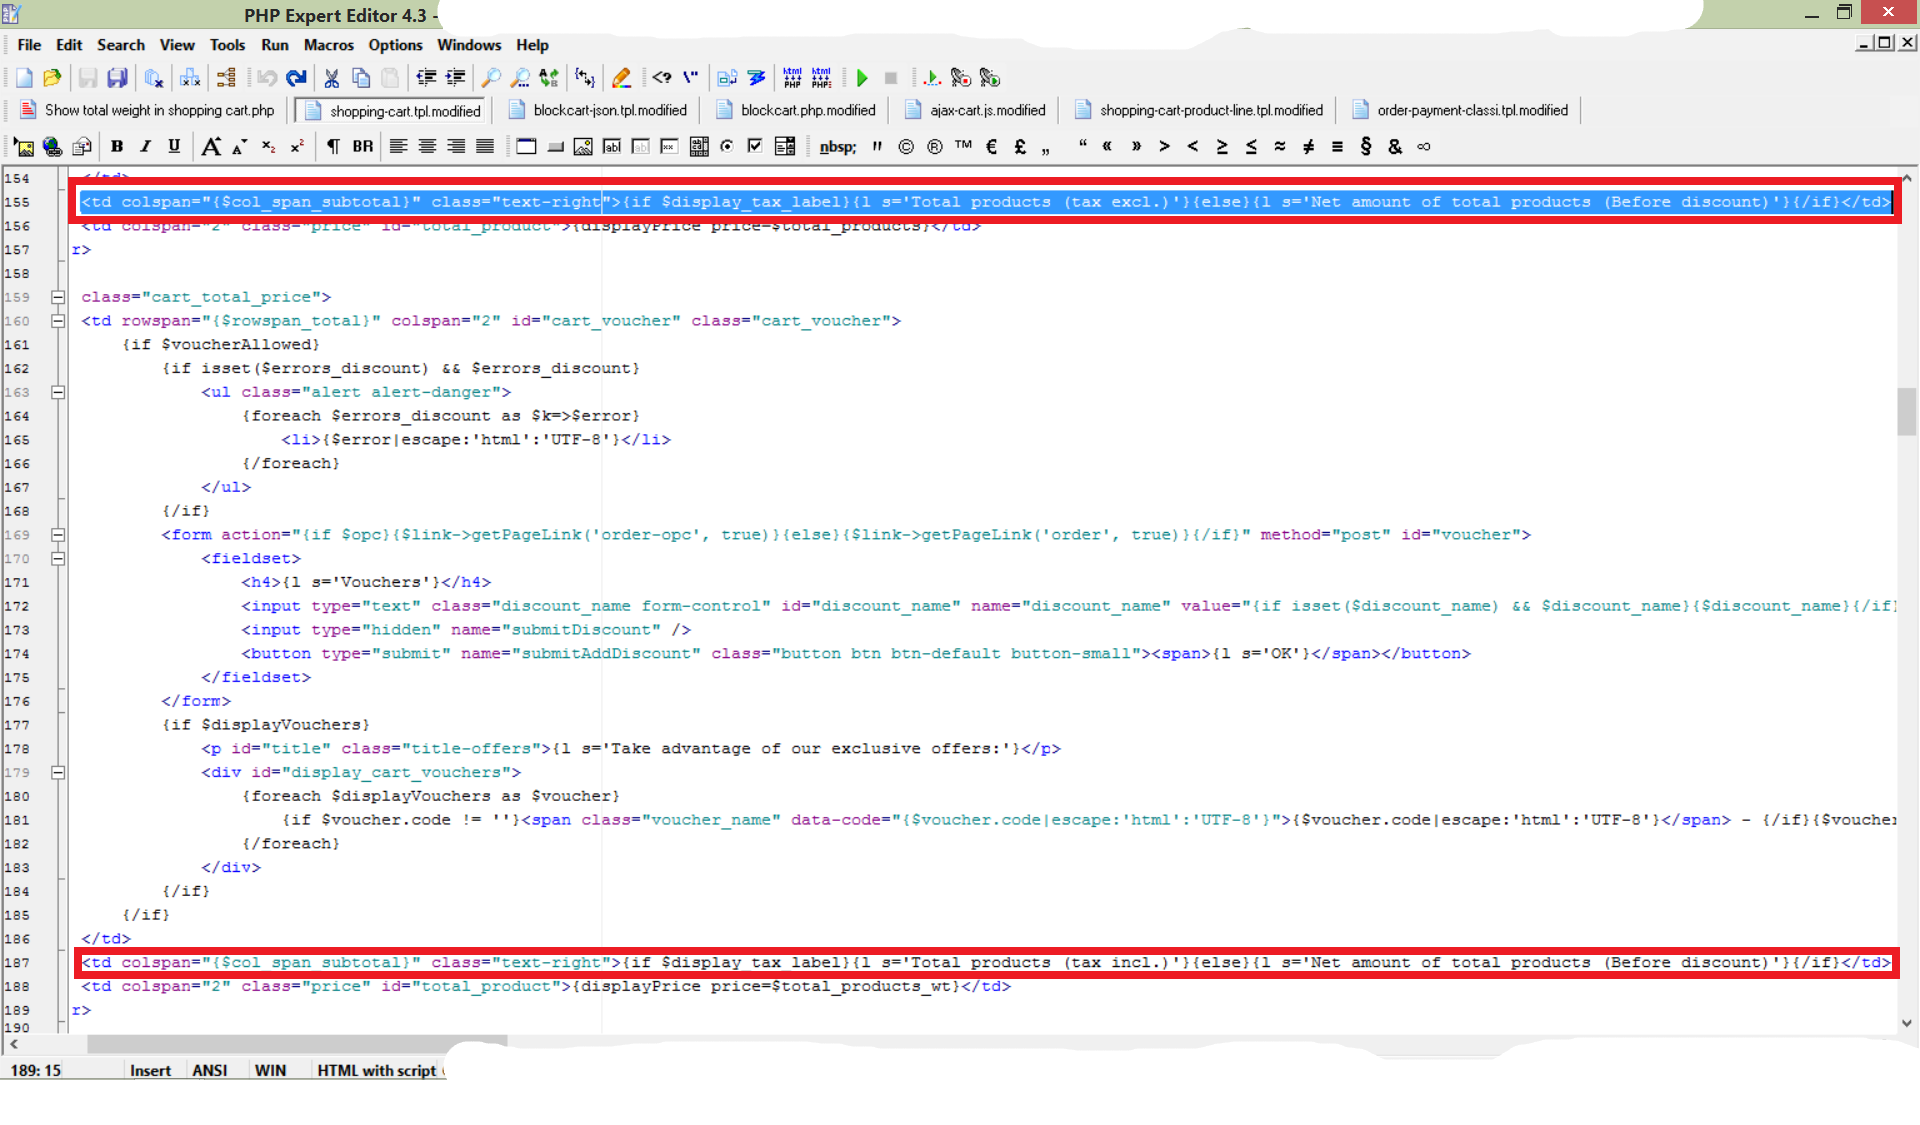Click the Cut scissors icon
The height and width of the screenshot is (1125, 1920).
point(332,78)
